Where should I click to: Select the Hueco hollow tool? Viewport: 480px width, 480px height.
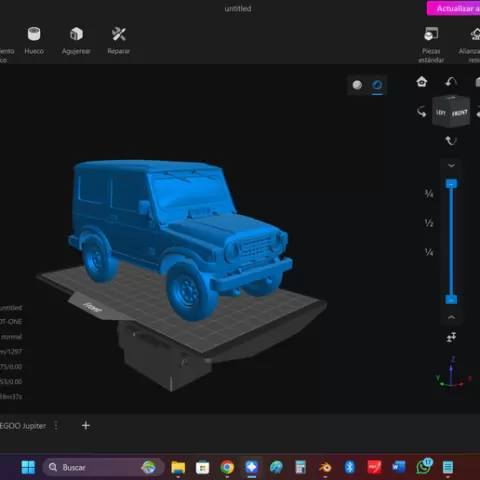34,40
